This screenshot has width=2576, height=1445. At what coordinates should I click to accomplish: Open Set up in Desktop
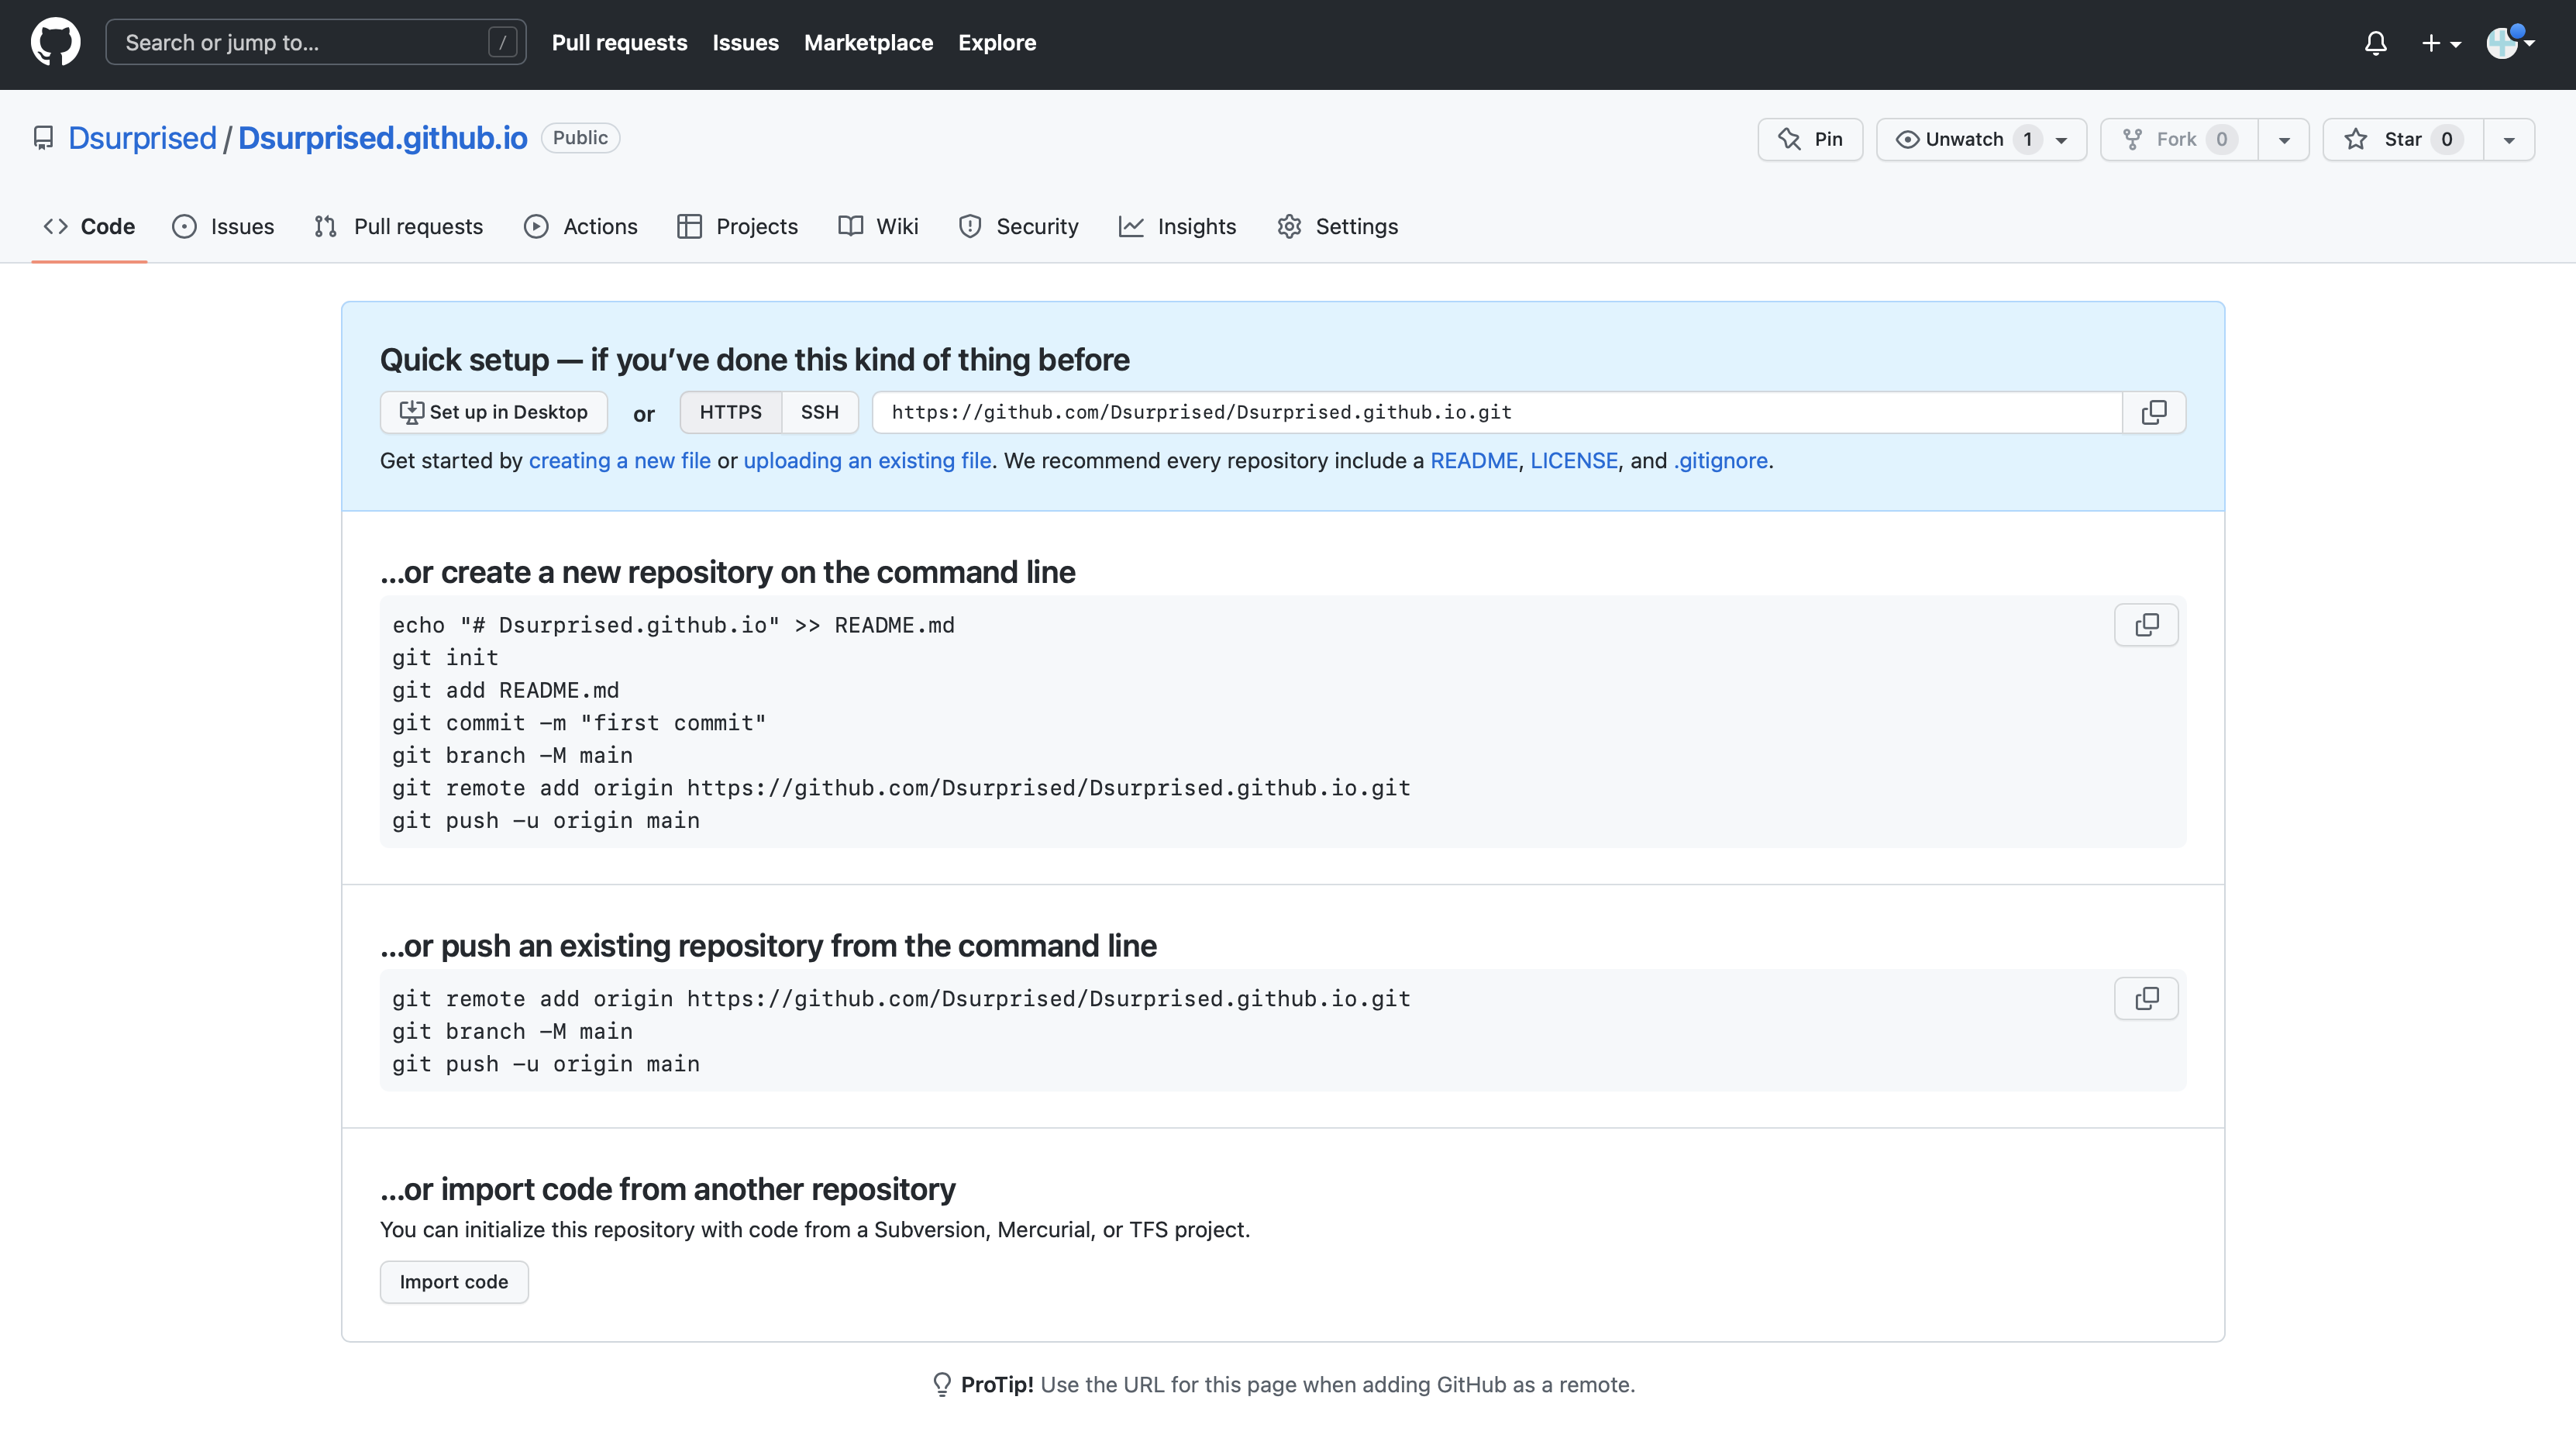point(493,412)
